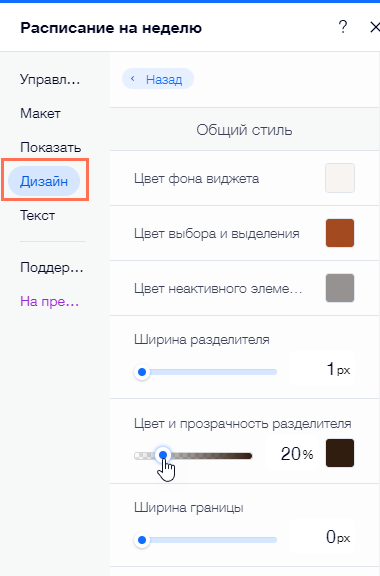Switch to the Показать tab
This screenshot has width=380, height=576.
(51, 147)
